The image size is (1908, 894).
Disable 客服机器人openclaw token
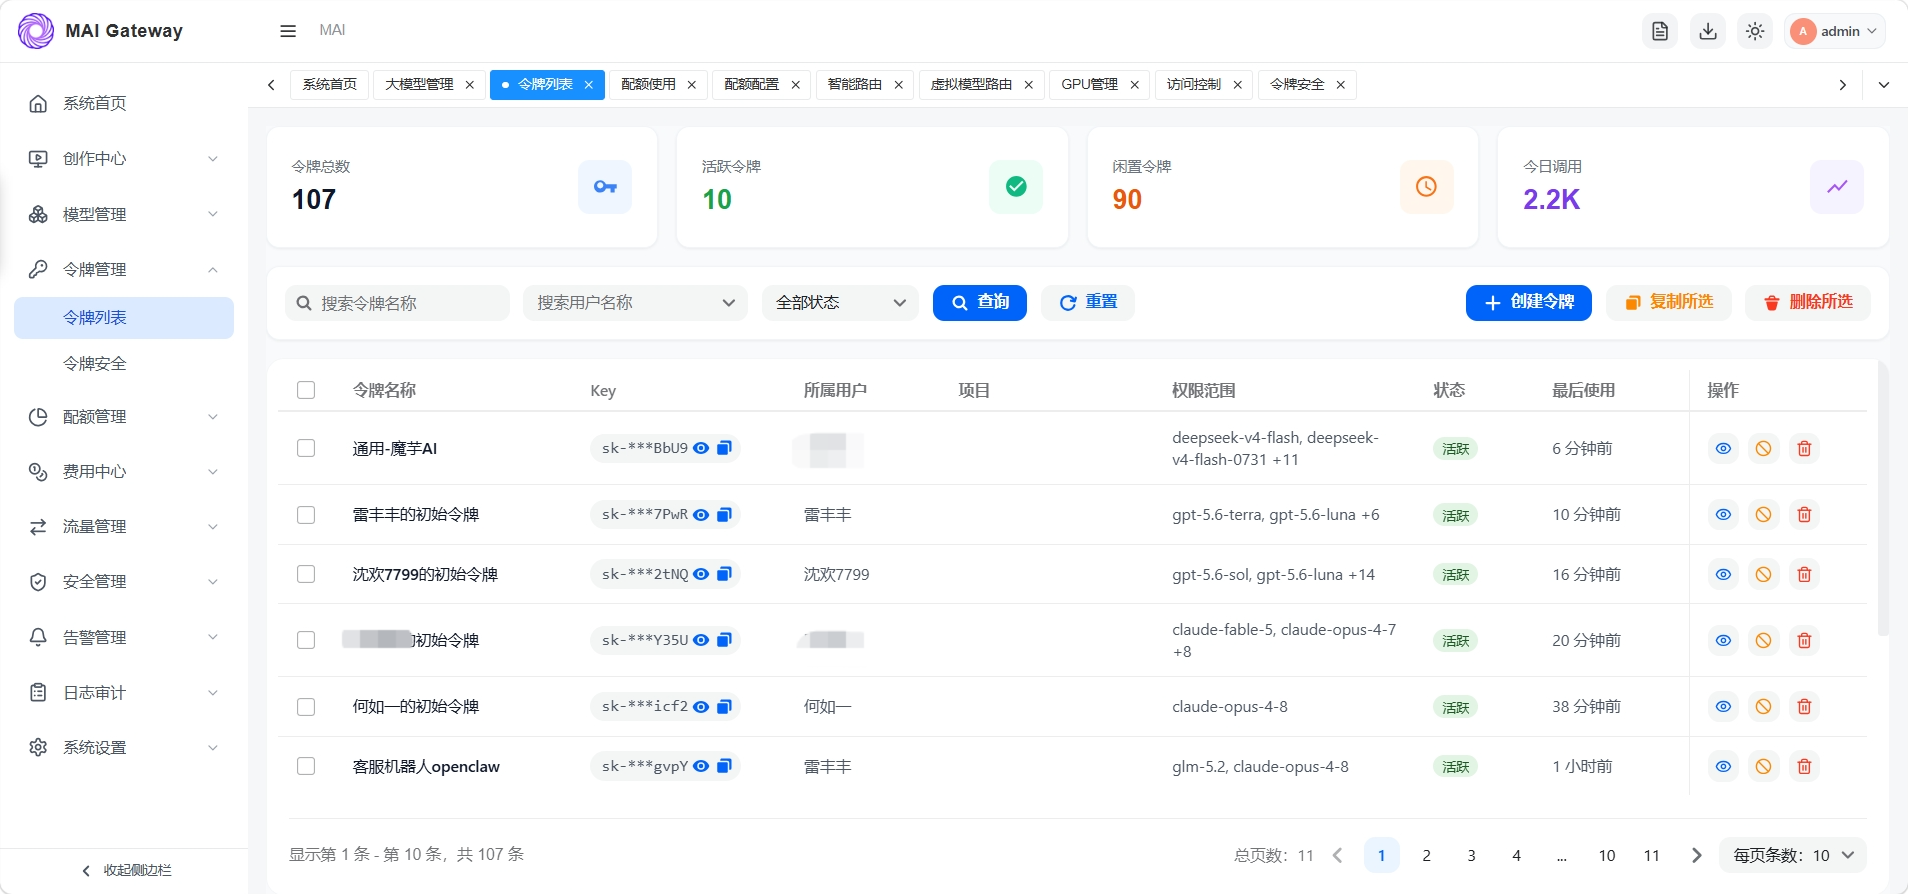(1764, 767)
